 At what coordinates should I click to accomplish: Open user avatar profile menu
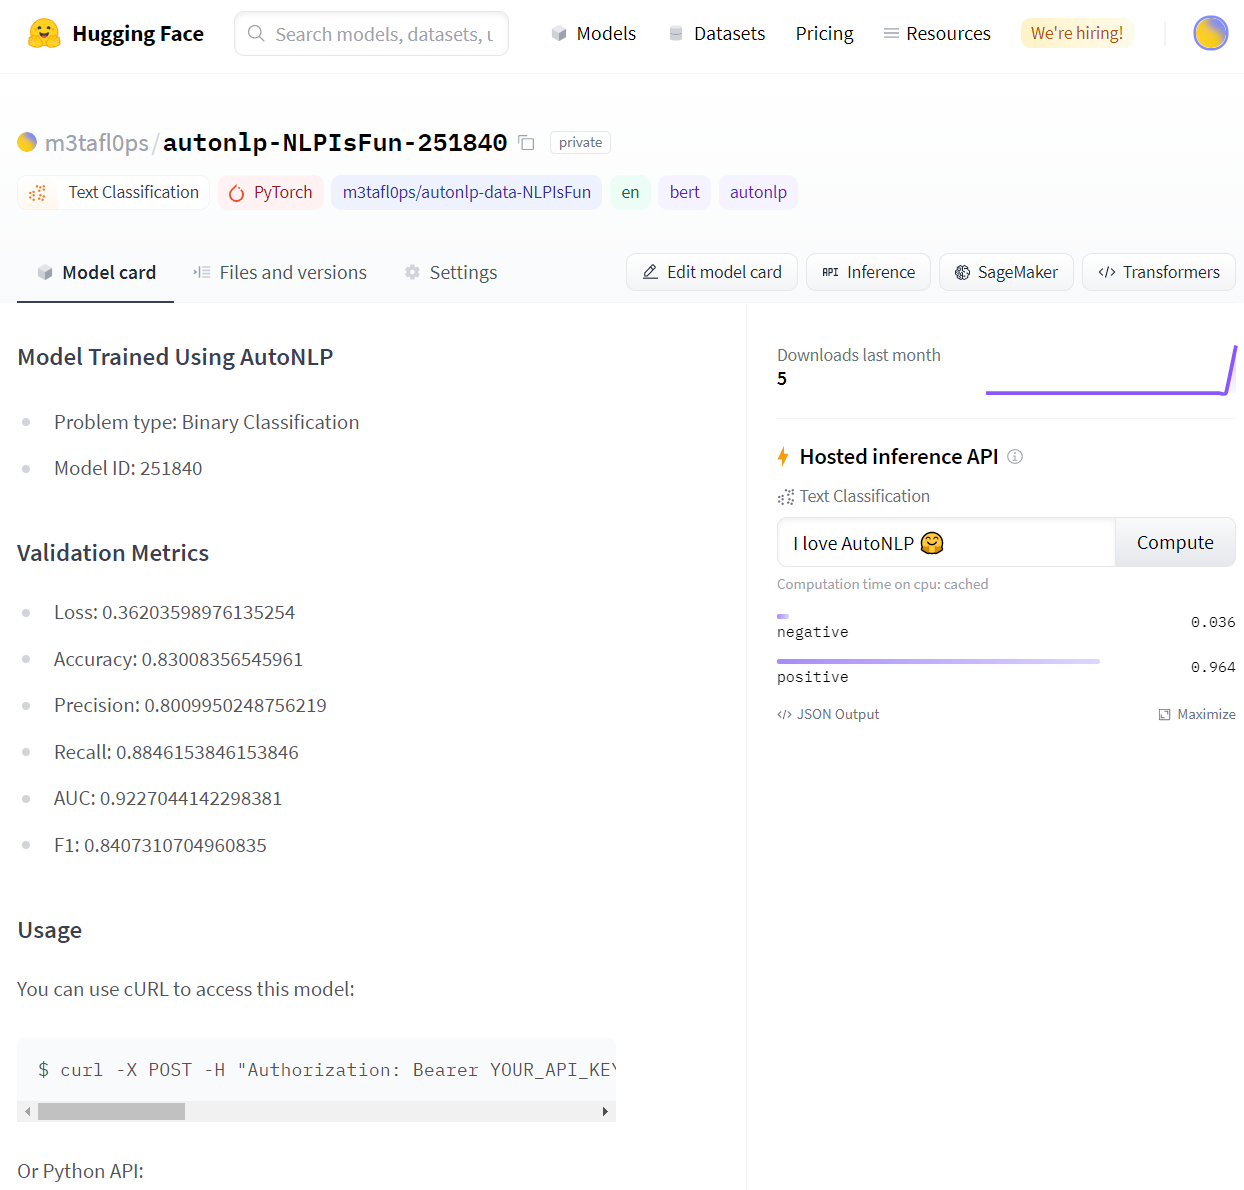coord(1210,33)
